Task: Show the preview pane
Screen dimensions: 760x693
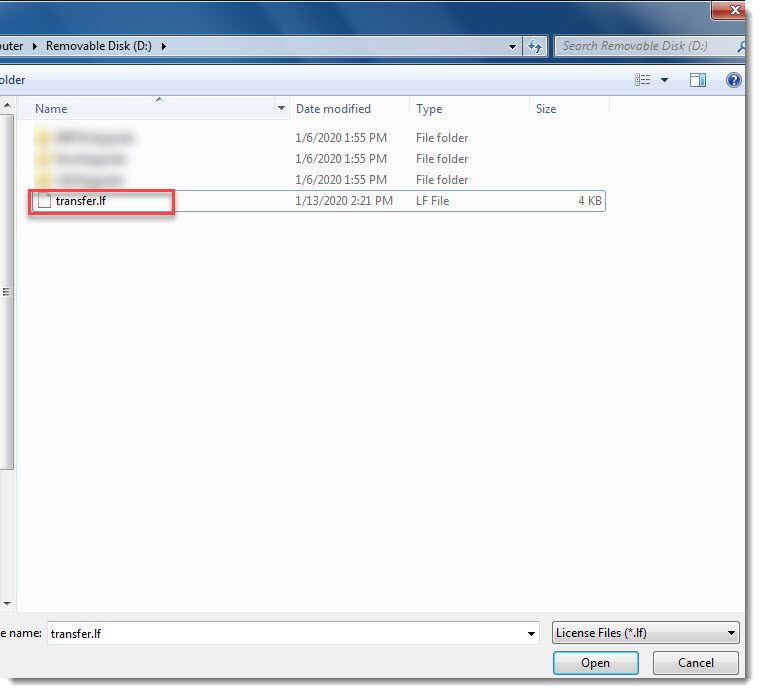Action: (698, 80)
